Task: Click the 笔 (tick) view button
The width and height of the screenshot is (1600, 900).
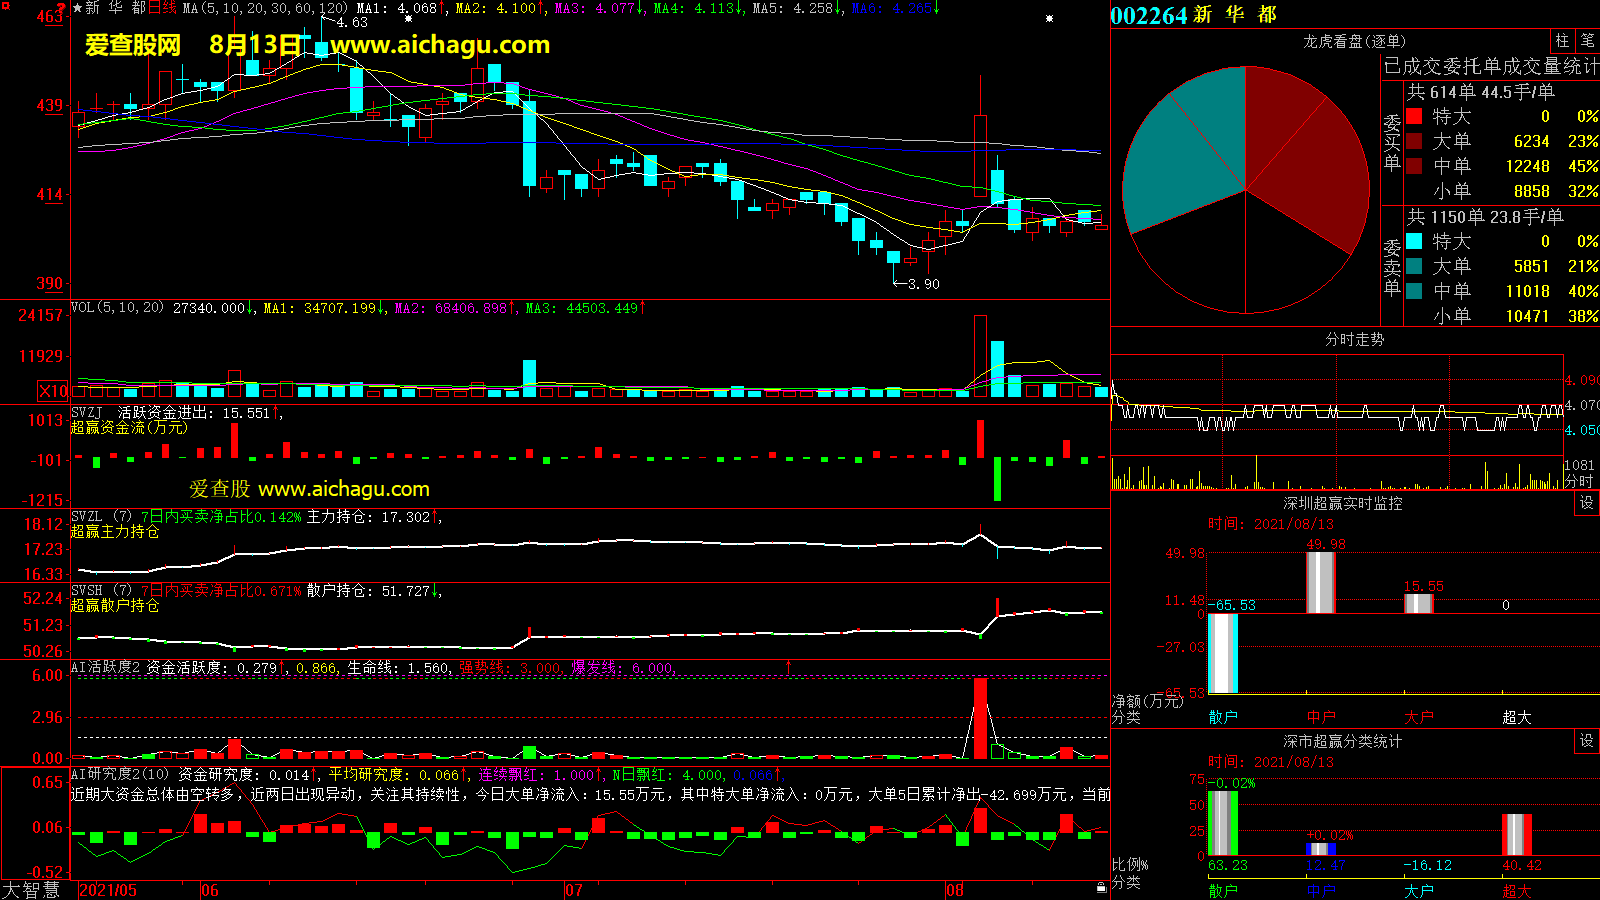Action: [x=1587, y=41]
